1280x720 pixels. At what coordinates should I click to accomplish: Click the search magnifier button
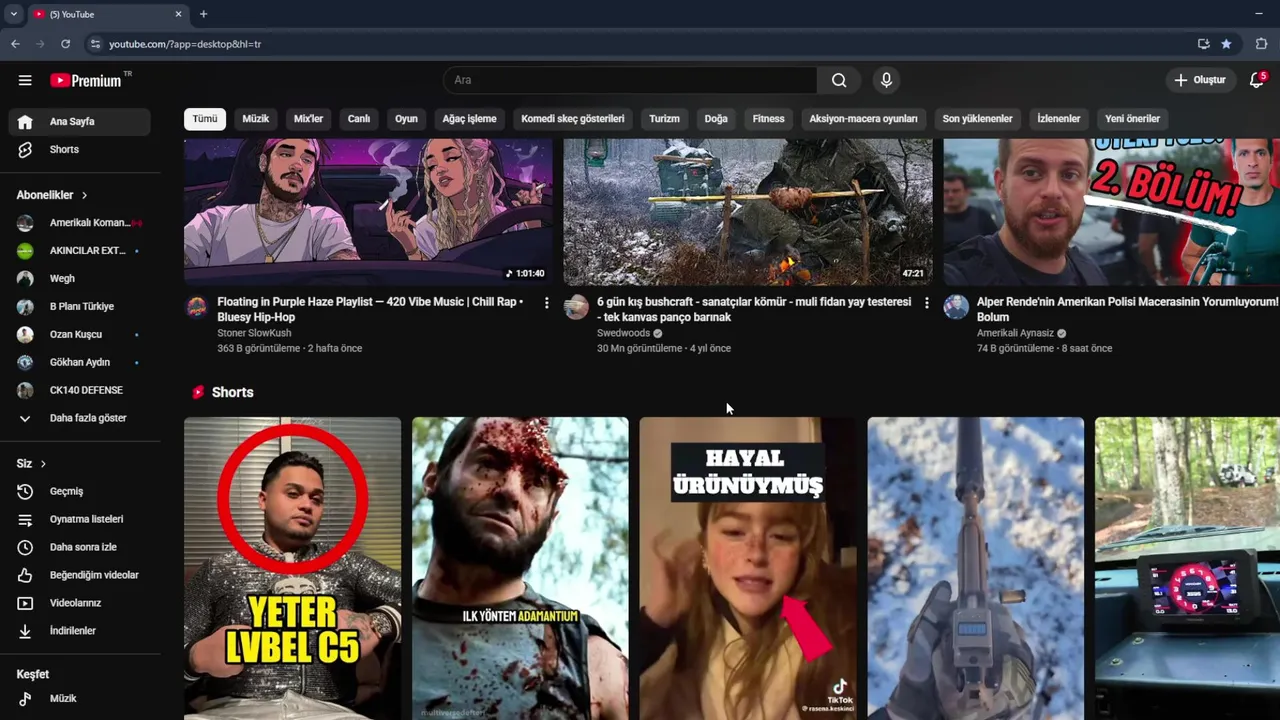point(839,80)
